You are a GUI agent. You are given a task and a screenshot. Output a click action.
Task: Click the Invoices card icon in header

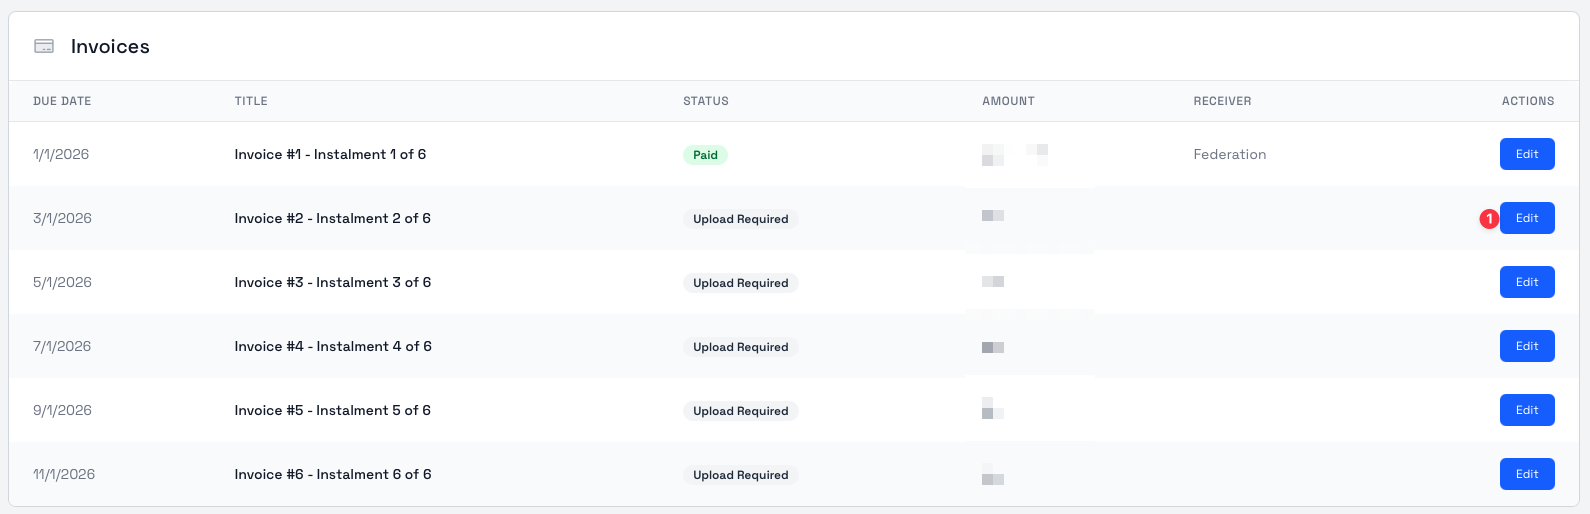tap(44, 46)
